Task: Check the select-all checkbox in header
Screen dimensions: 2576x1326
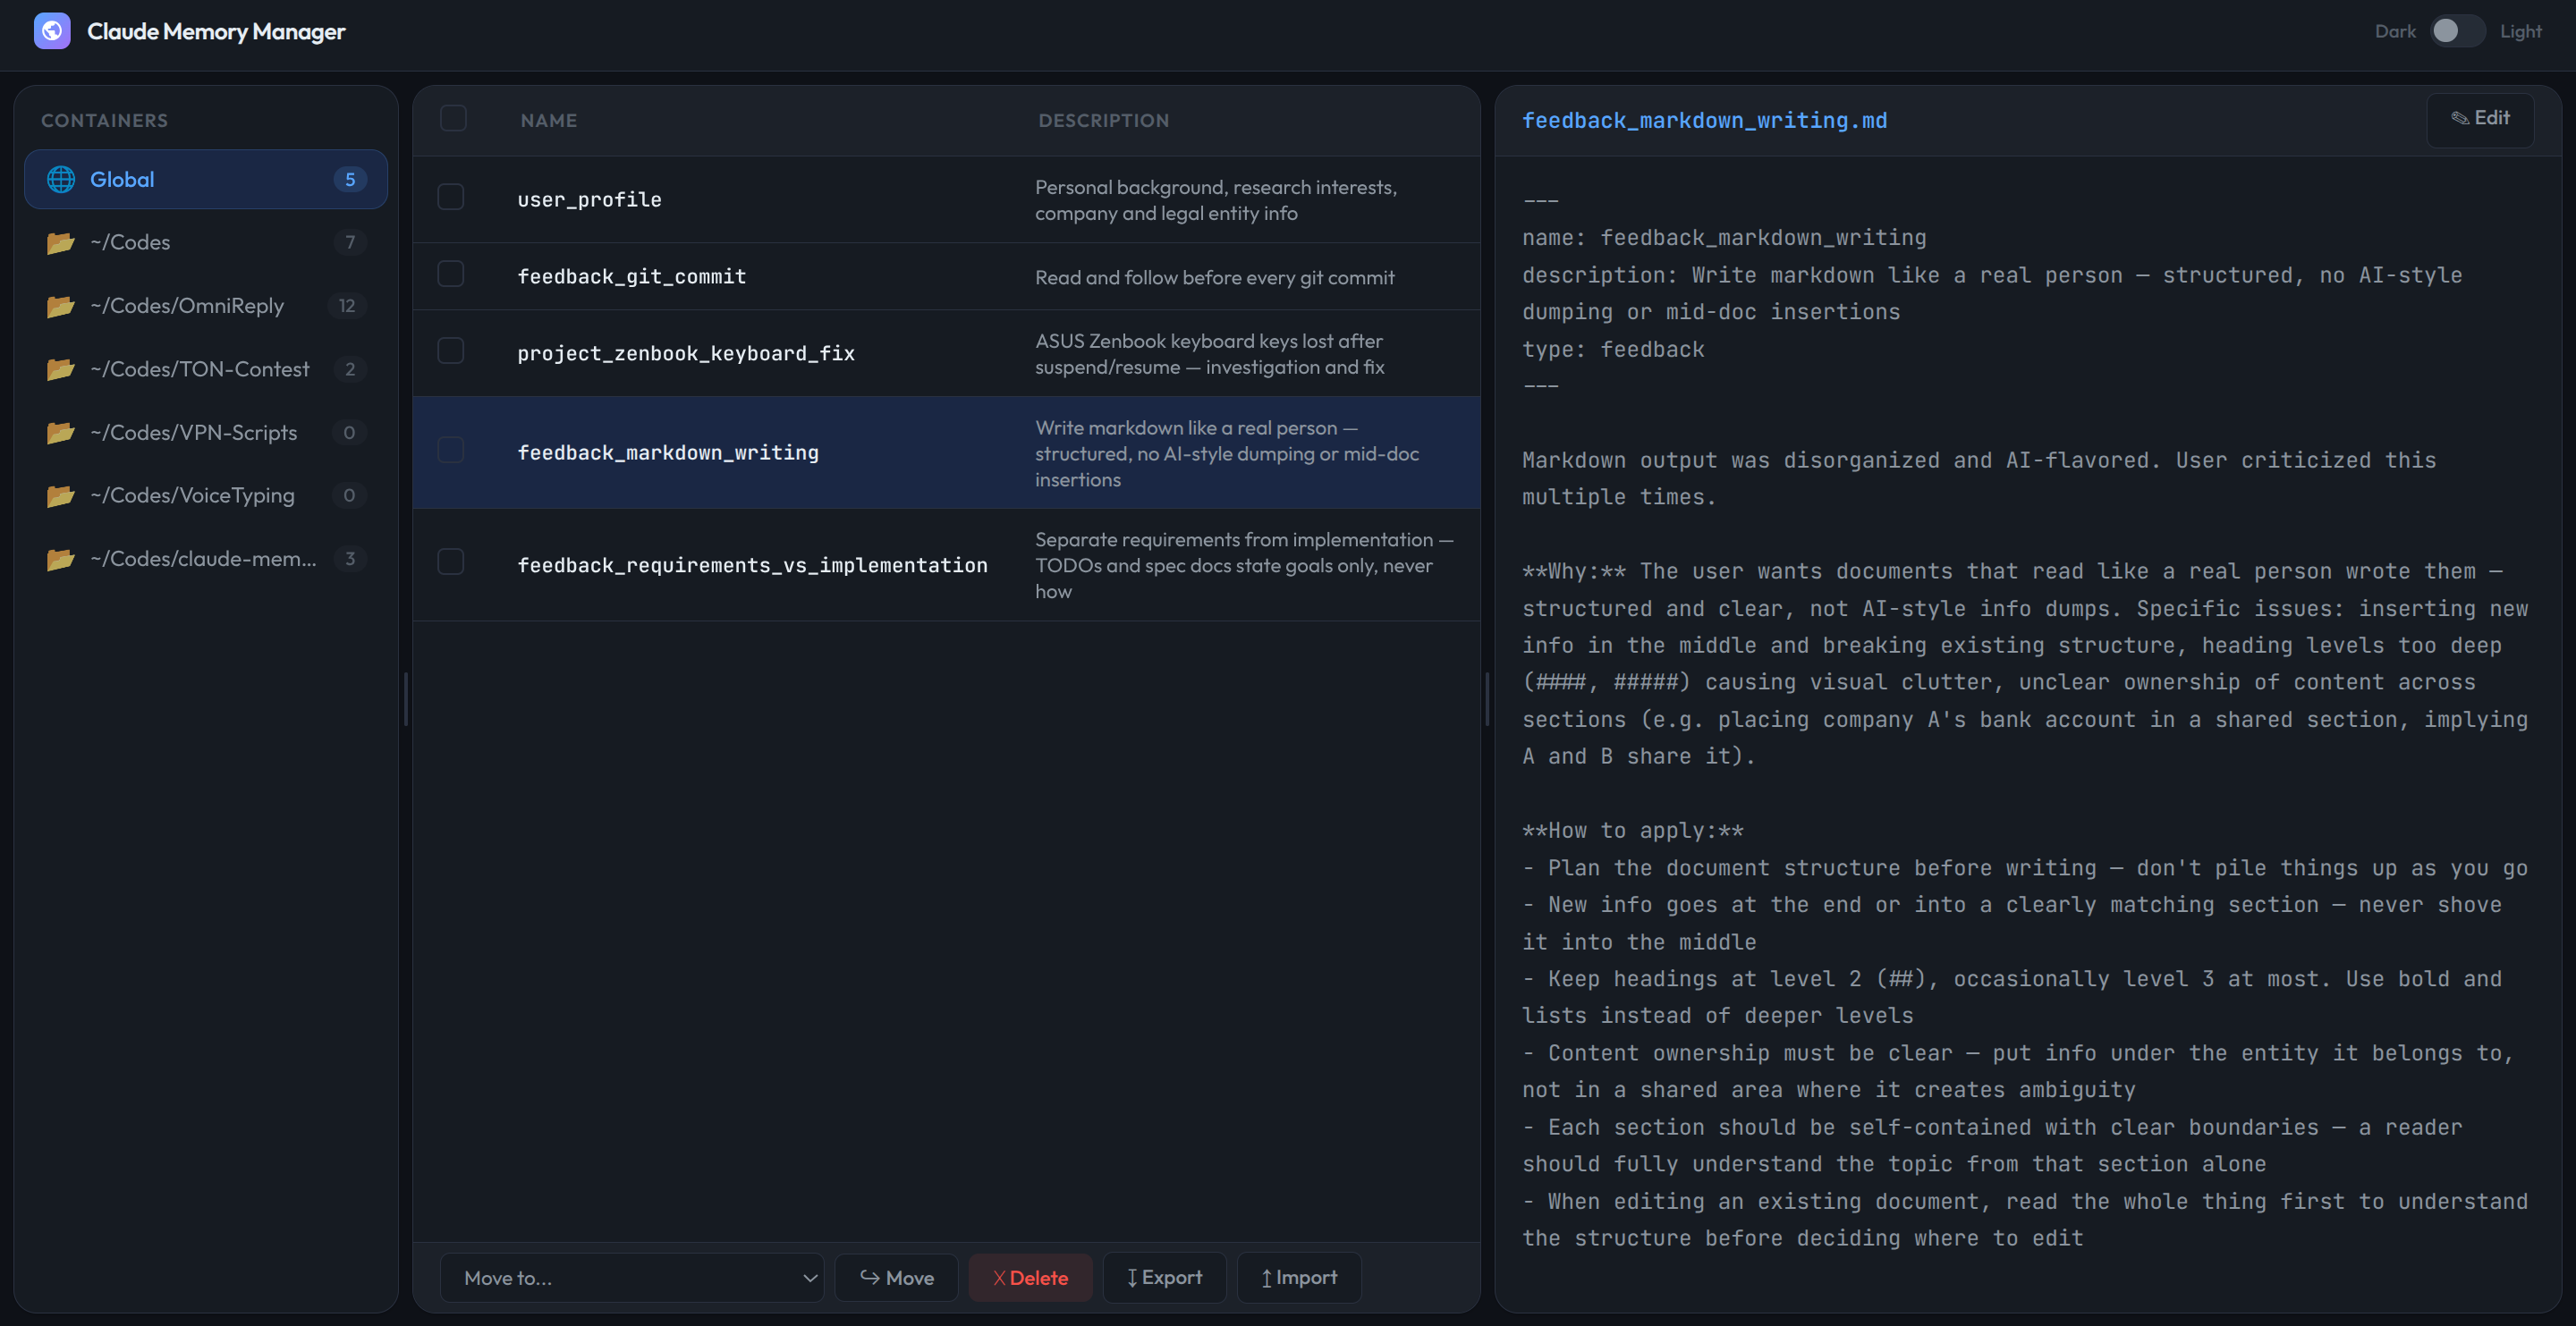Action: 453,119
